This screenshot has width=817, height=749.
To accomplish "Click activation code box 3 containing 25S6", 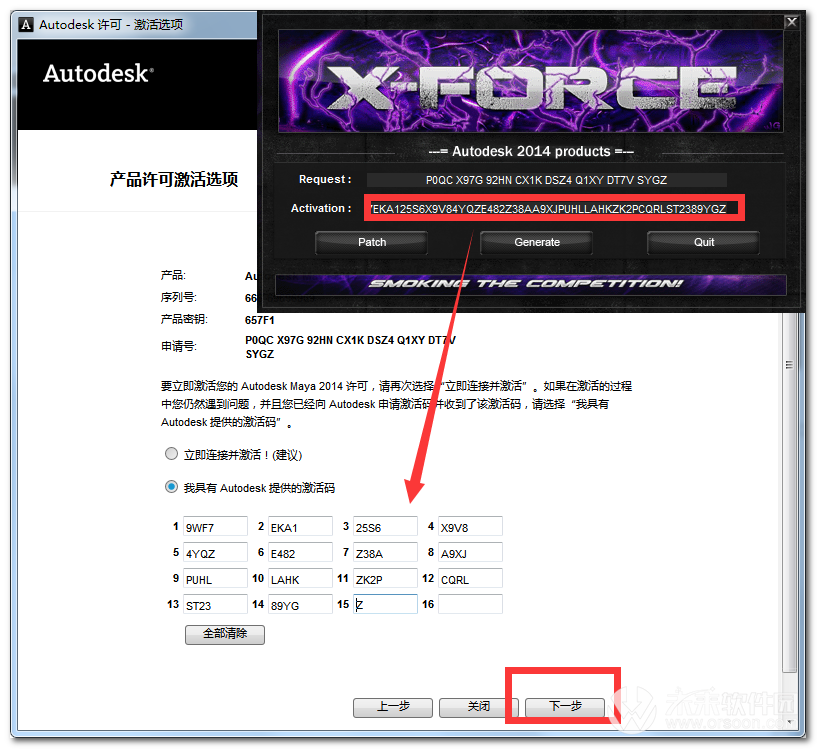I will click(x=385, y=526).
